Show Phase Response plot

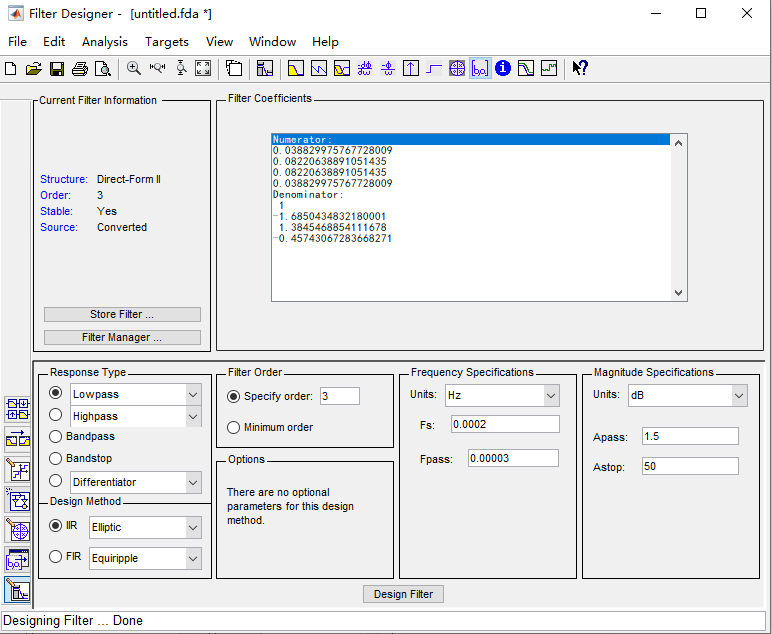point(319,68)
